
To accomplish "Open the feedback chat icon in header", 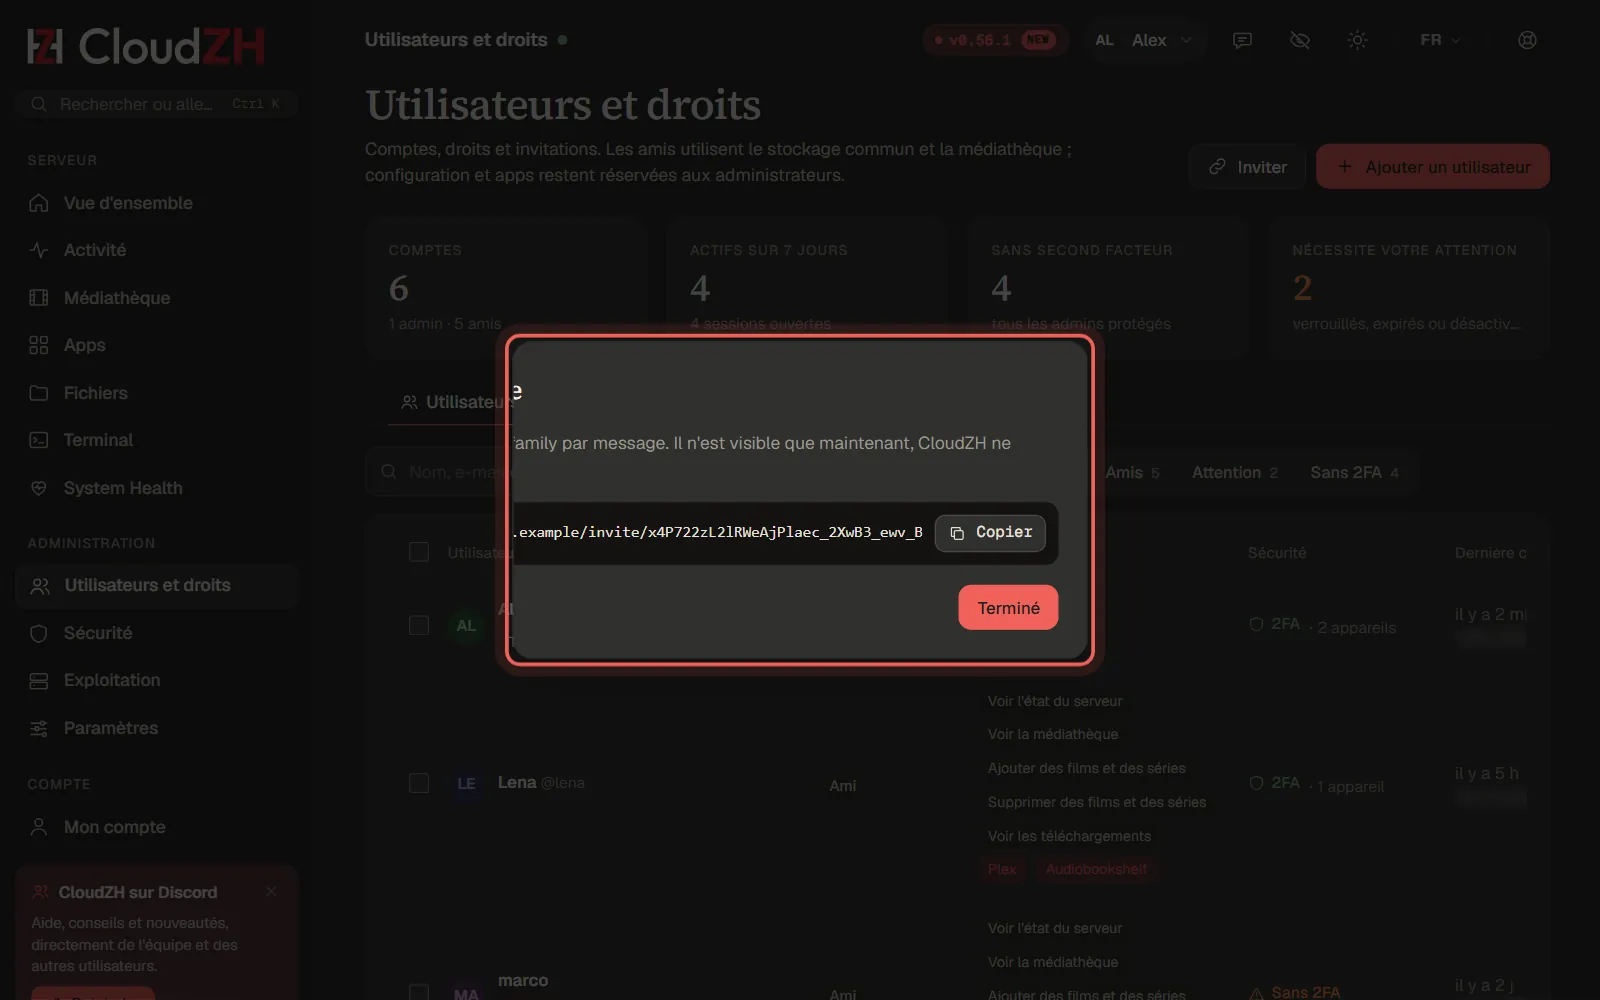I will tap(1242, 40).
